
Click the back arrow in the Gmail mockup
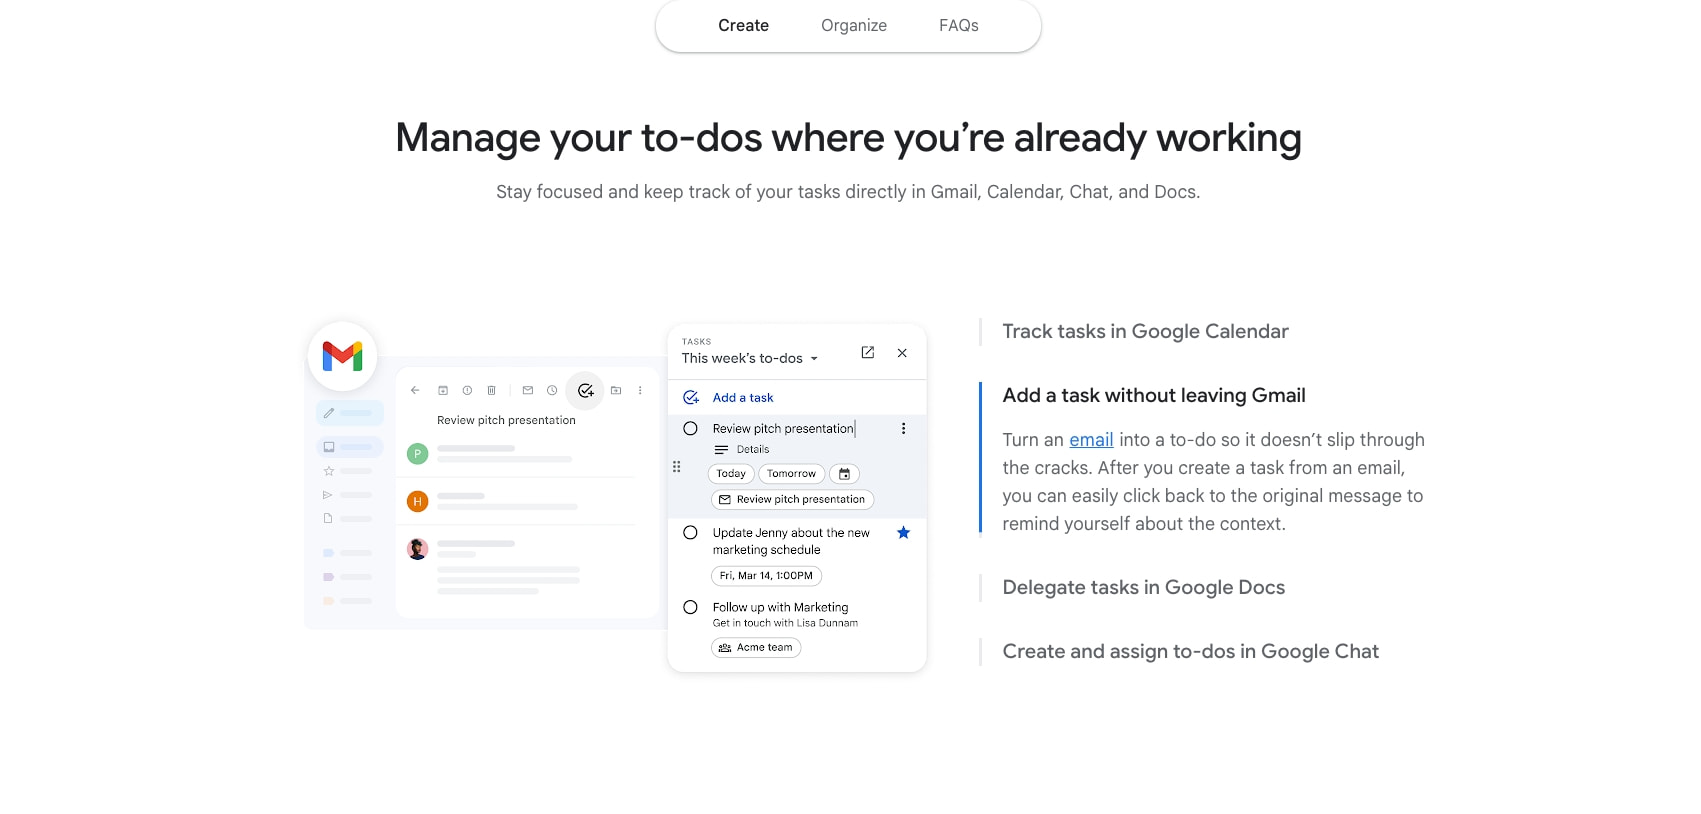click(415, 391)
